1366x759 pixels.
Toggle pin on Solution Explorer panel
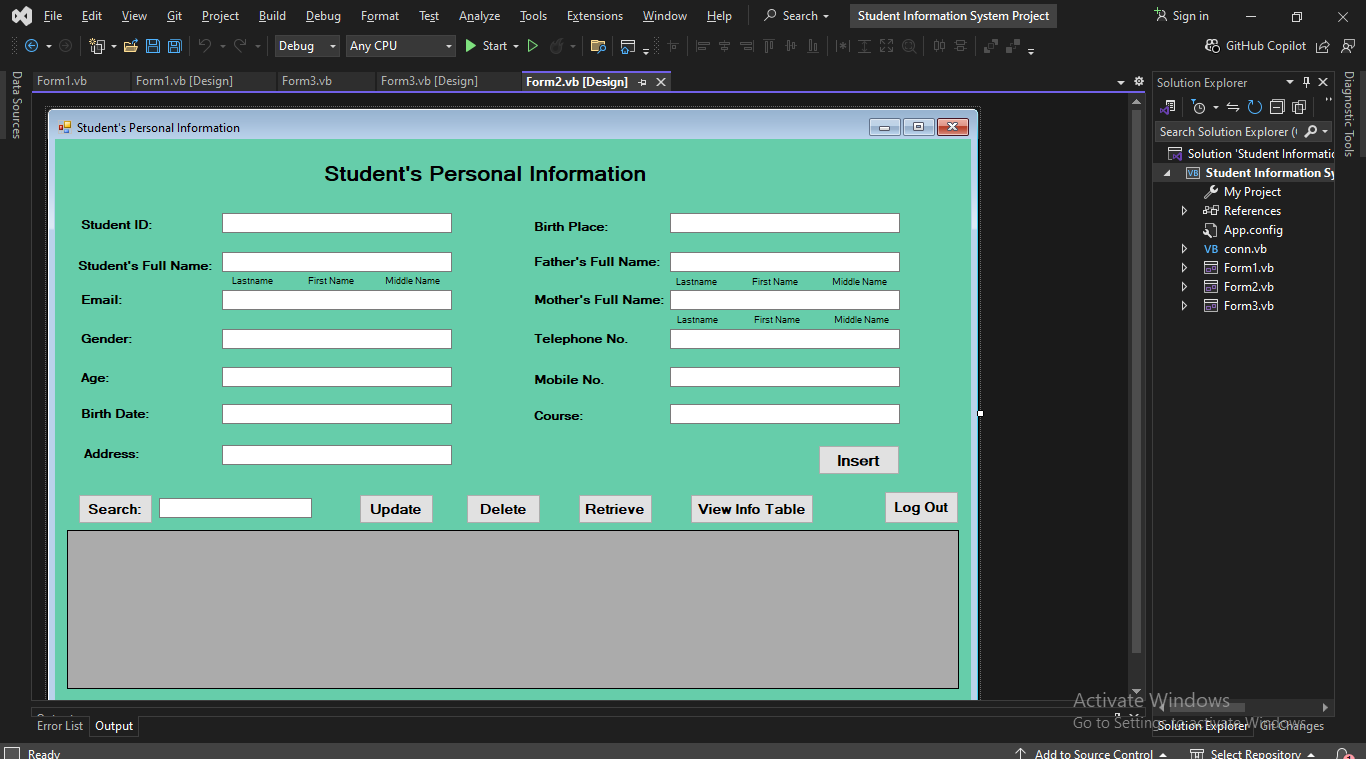(x=1306, y=83)
